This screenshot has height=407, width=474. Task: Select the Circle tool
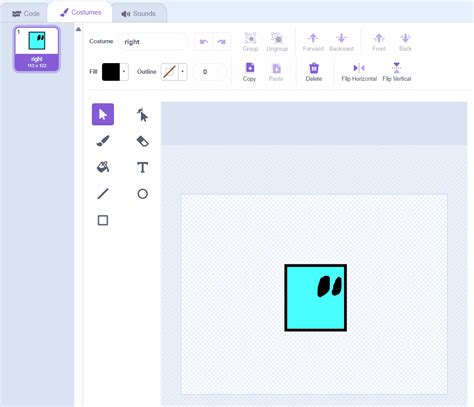point(142,194)
